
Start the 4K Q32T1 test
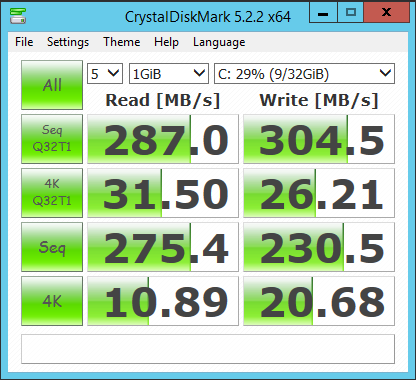52,193
